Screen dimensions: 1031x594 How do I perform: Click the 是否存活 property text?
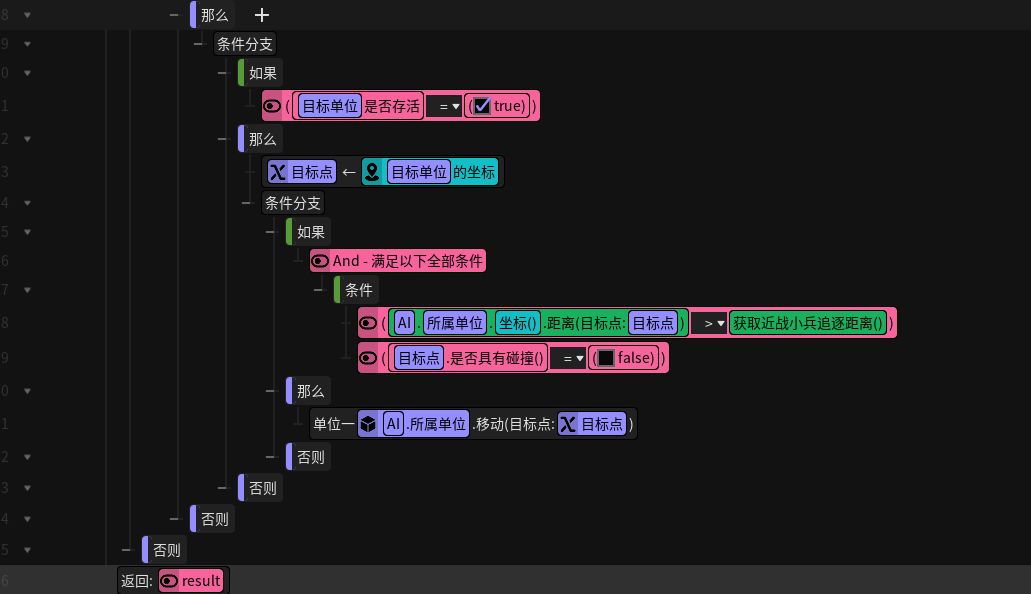pyautogui.click(x=392, y=106)
